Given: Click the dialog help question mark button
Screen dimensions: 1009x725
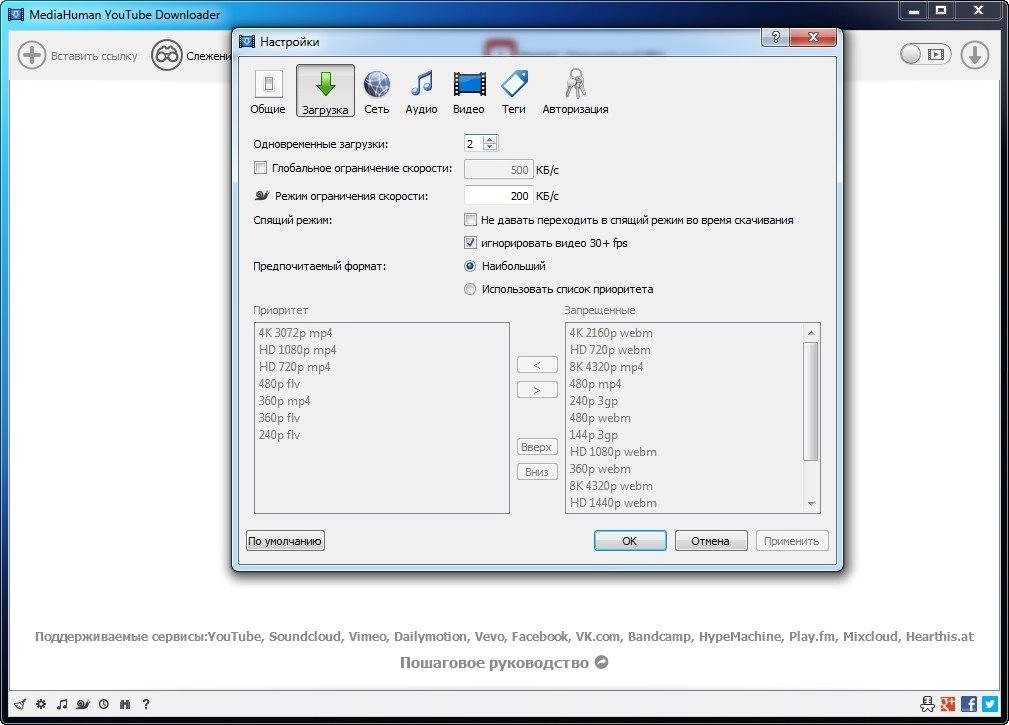Looking at the screenshot, I should point(775,37).
